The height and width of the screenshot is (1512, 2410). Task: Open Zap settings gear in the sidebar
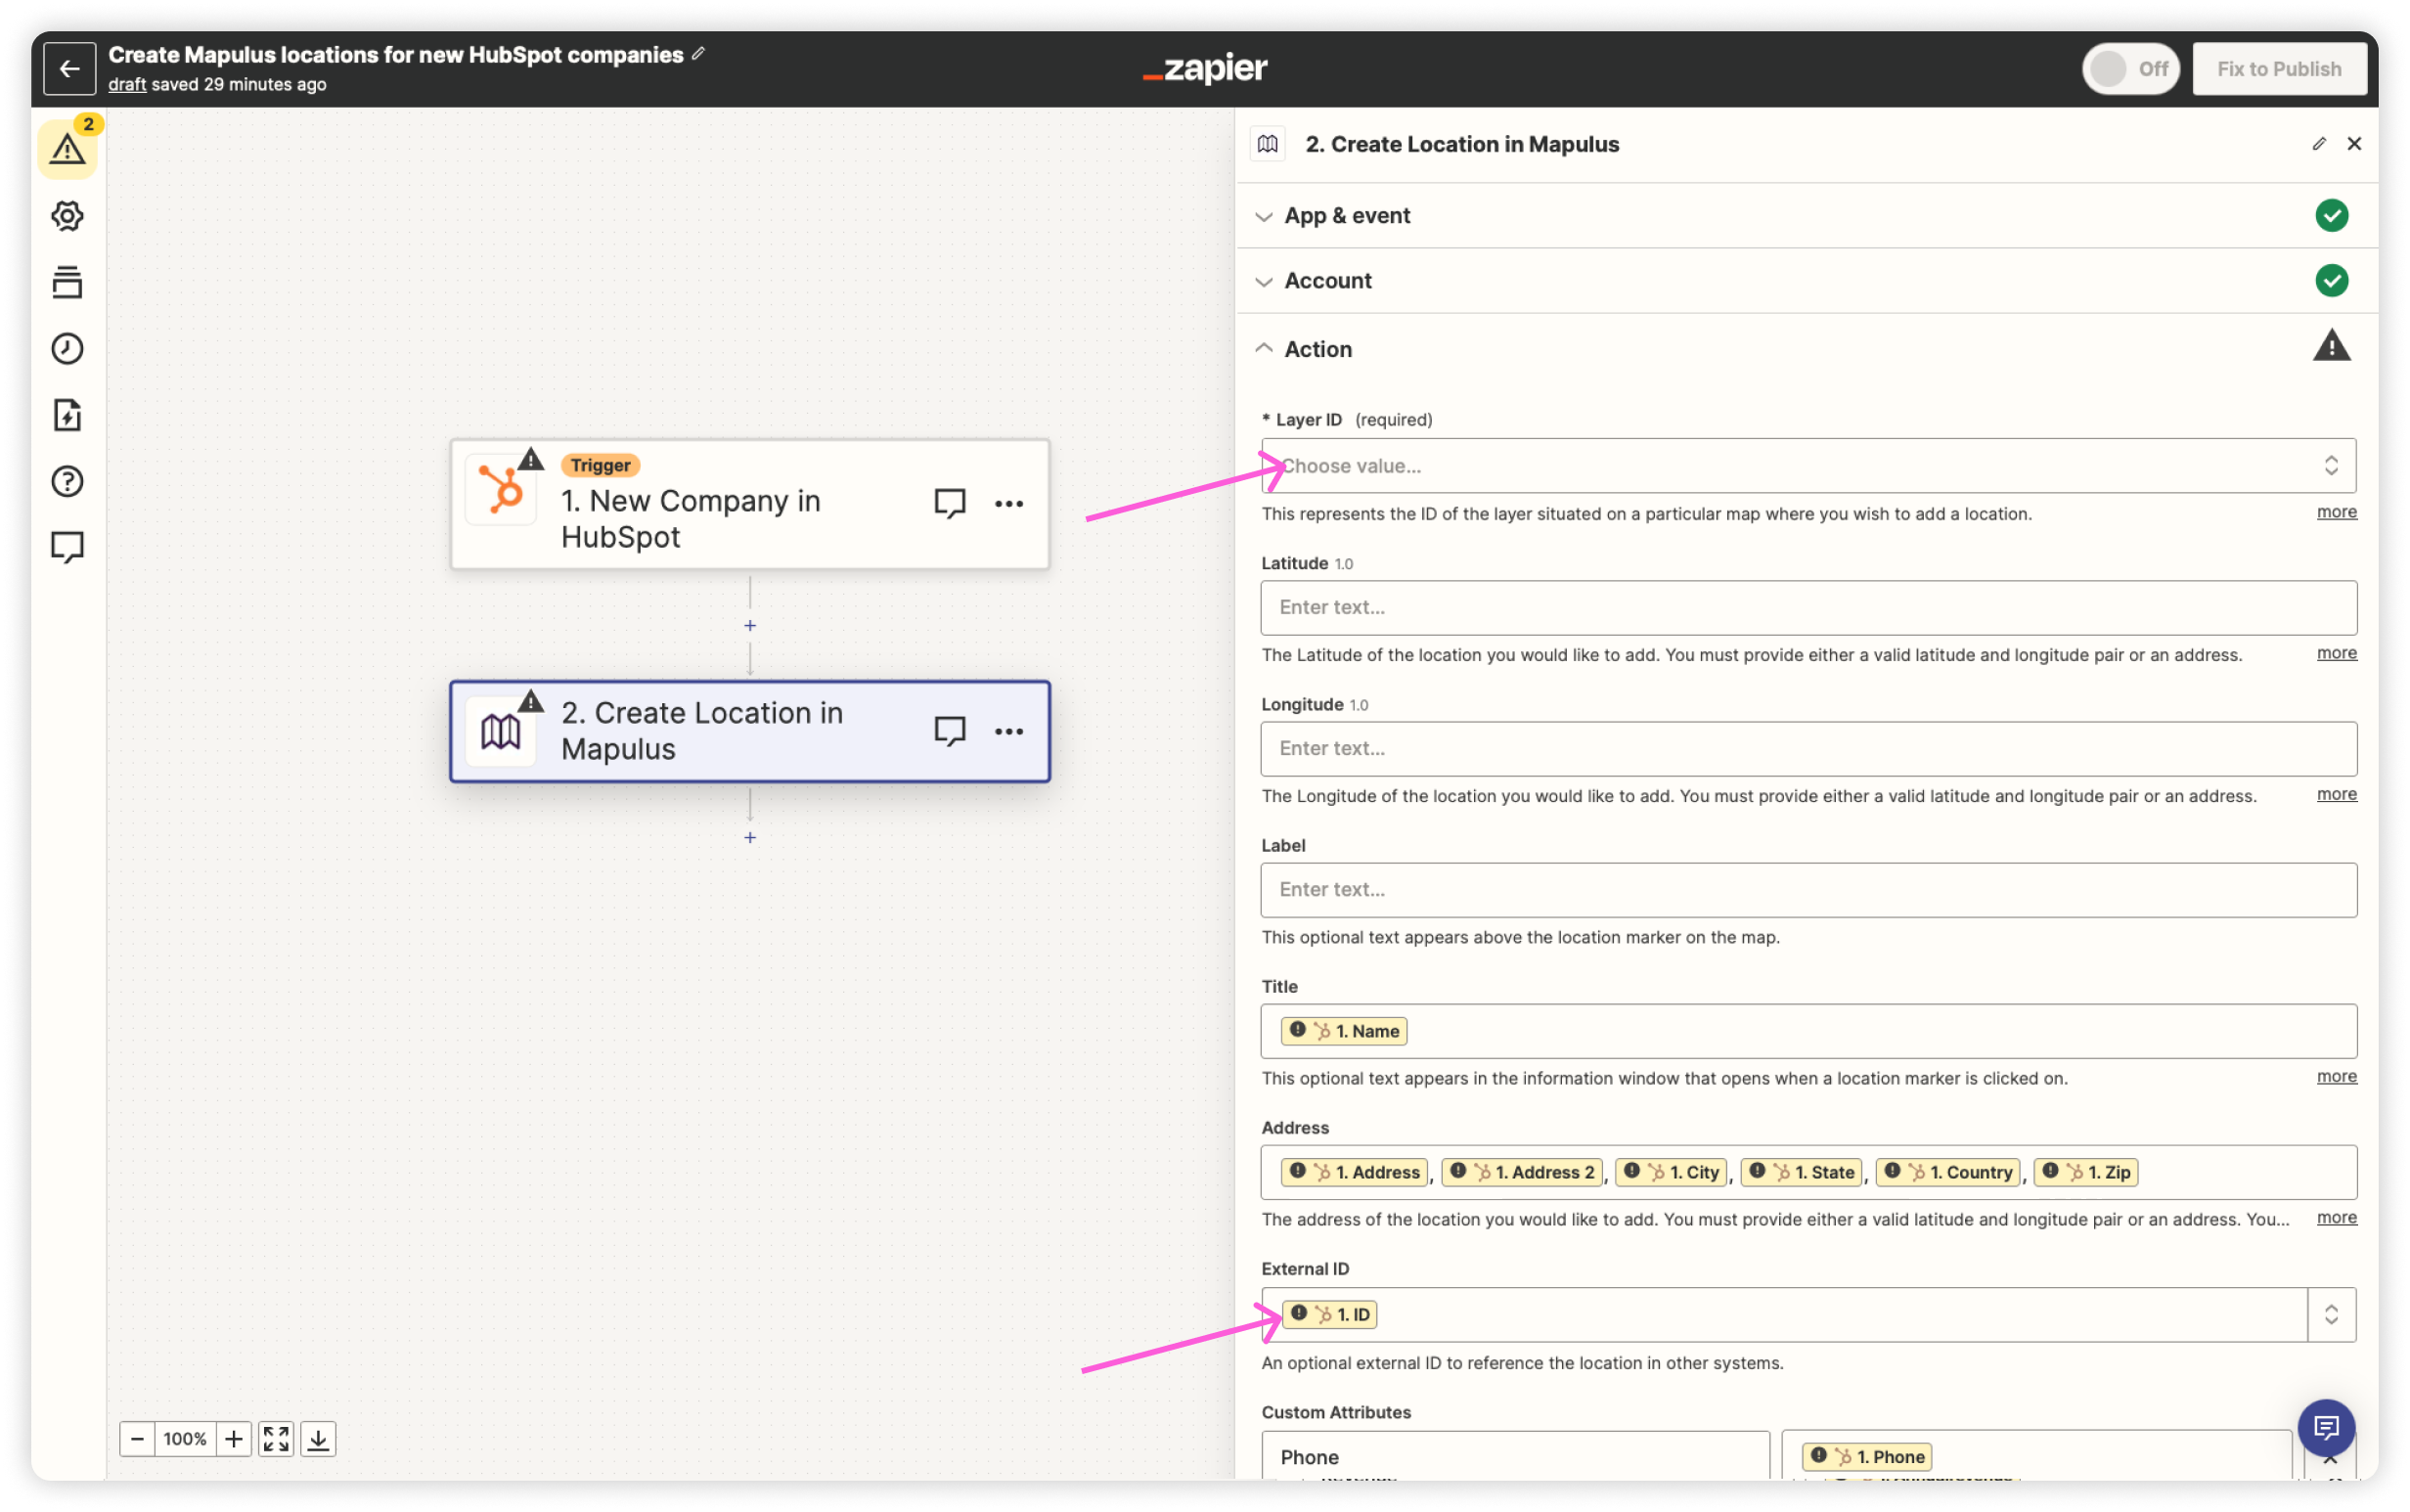coord(67,216)
